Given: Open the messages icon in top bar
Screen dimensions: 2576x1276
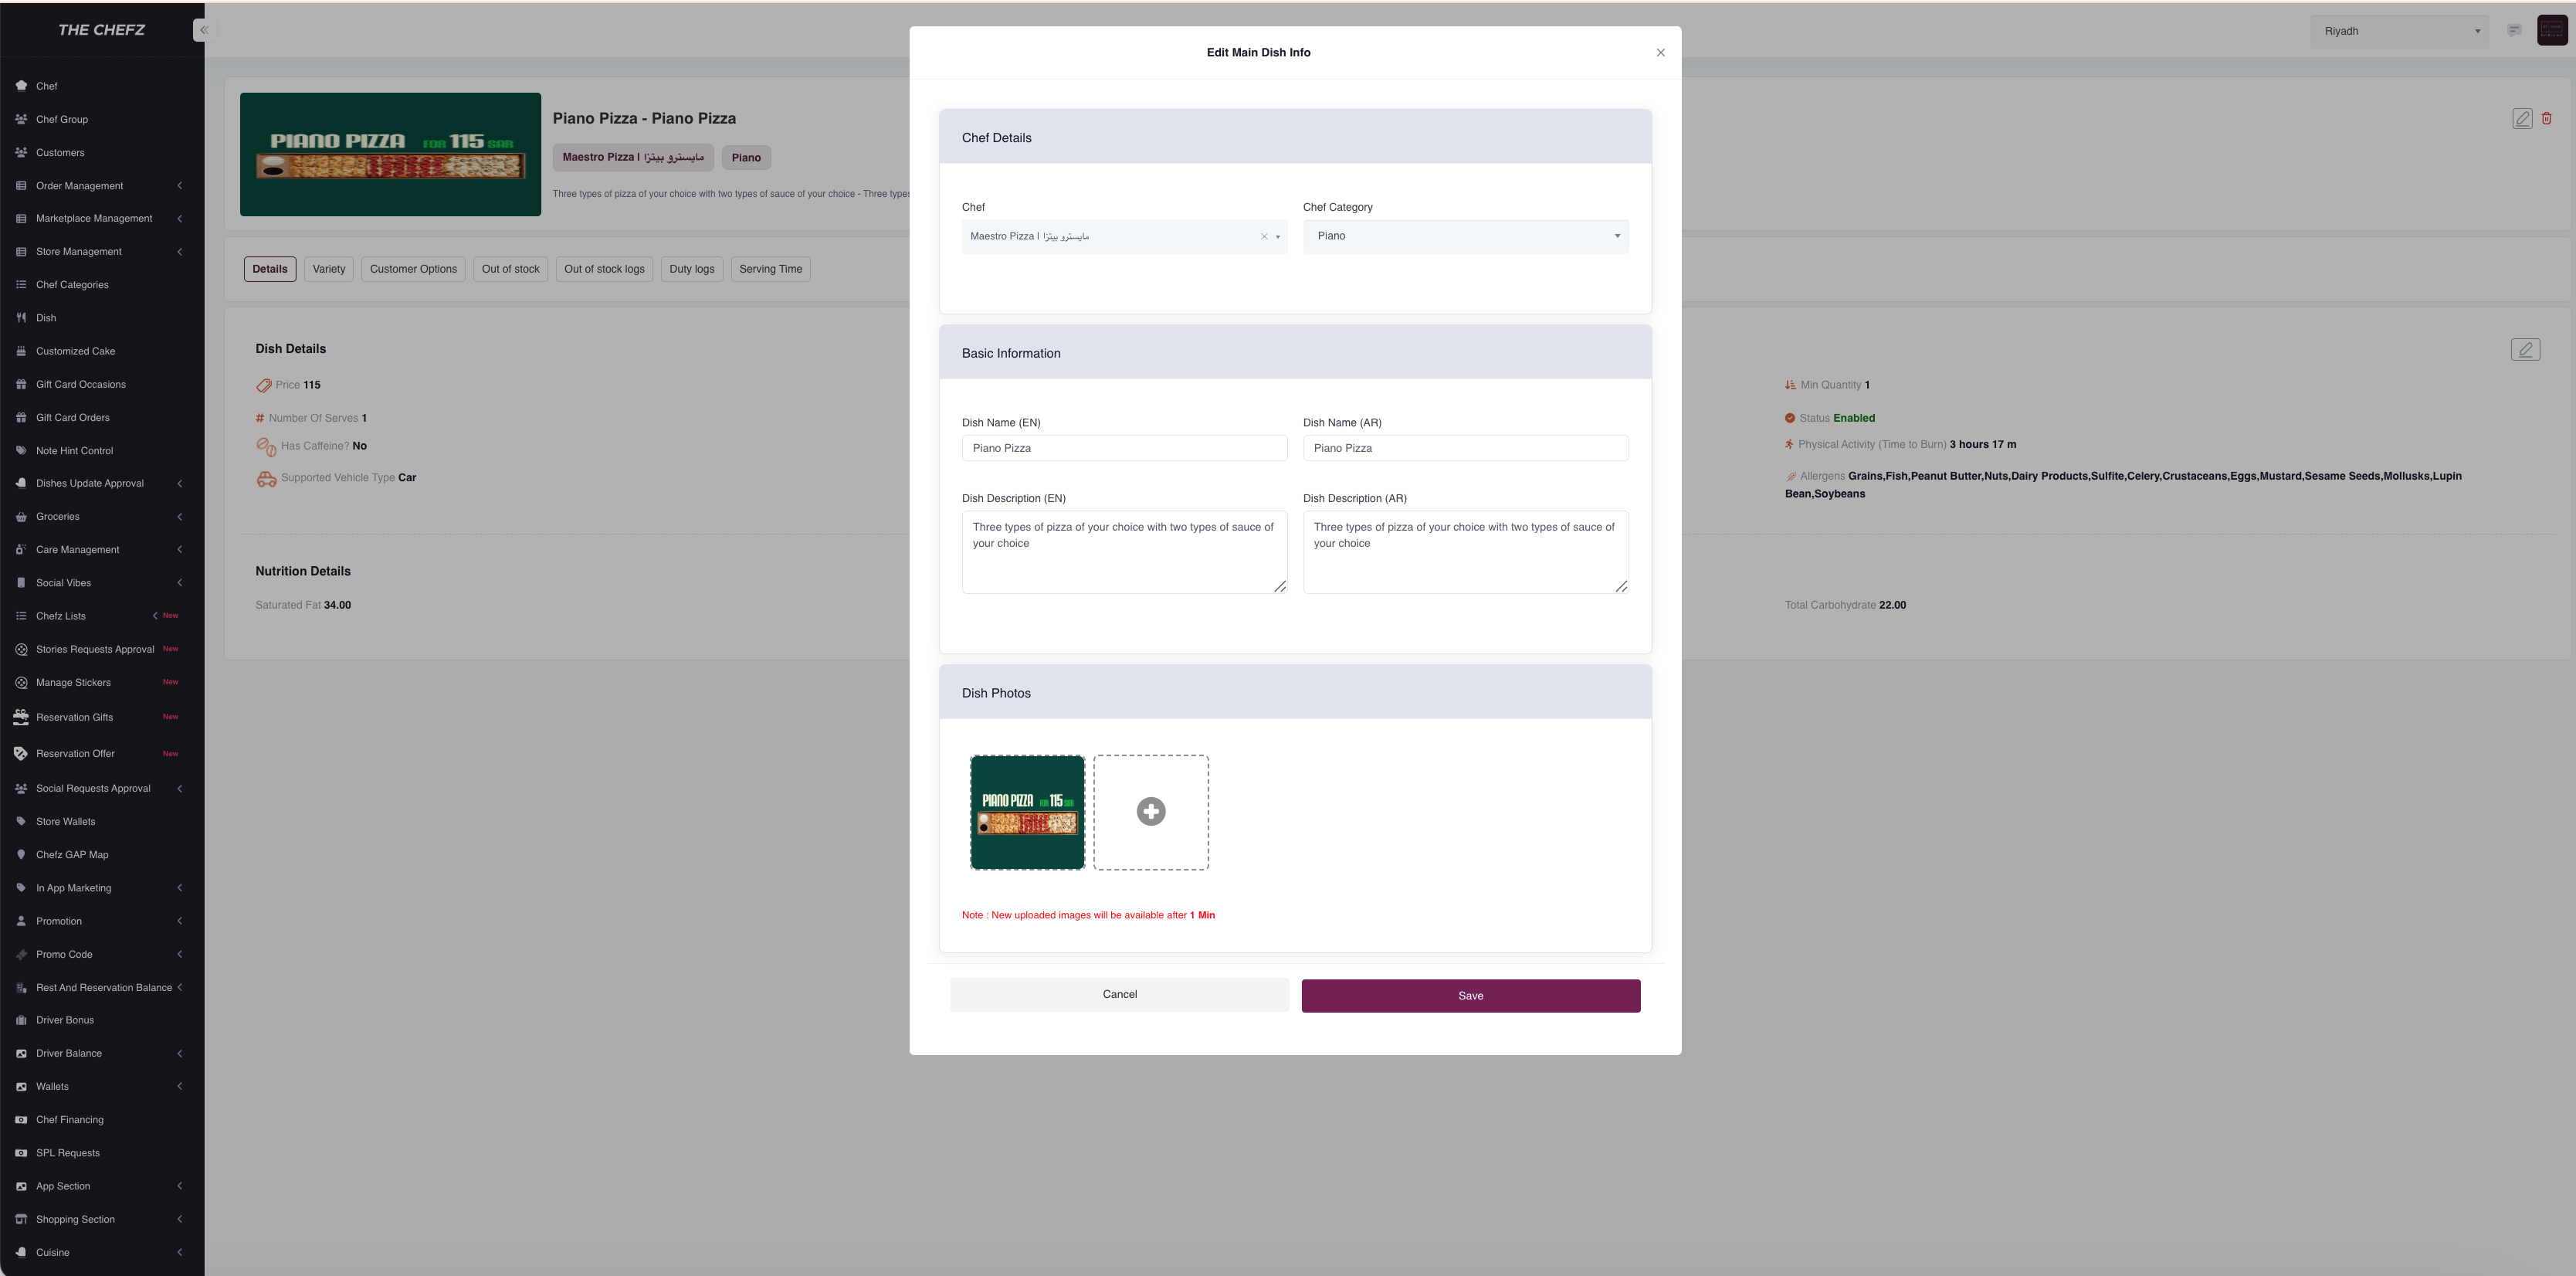Looking at the screenshot, I should click(2513, 30).
